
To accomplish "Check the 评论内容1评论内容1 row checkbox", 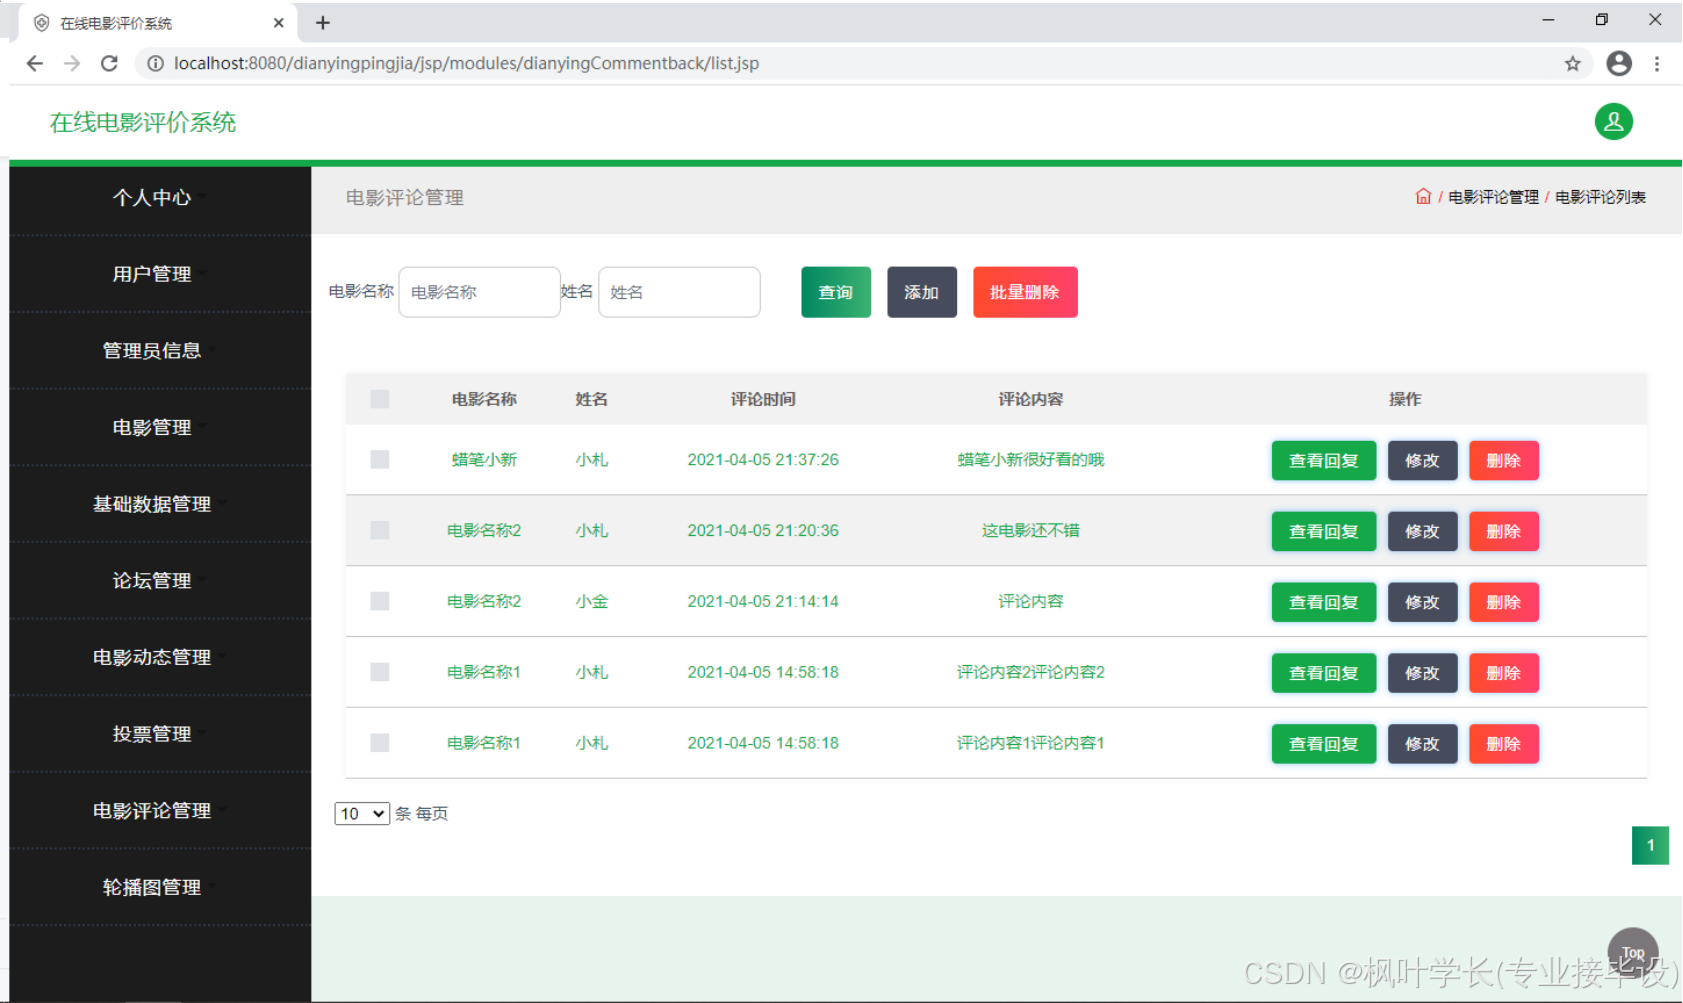I will pyautogui.click(x=379, y=743).
